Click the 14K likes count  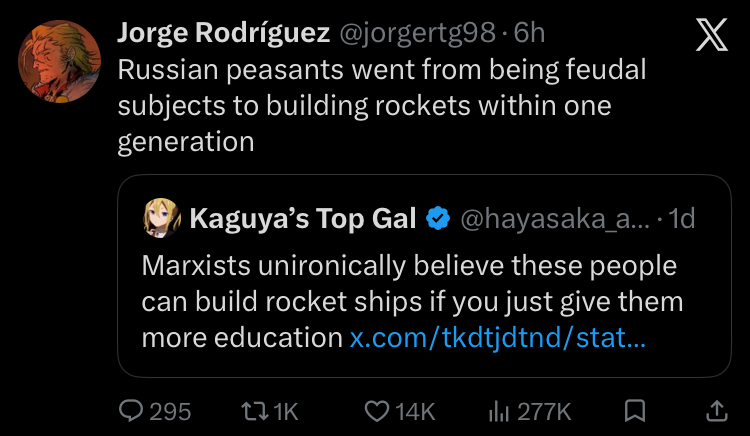point(415,412)
